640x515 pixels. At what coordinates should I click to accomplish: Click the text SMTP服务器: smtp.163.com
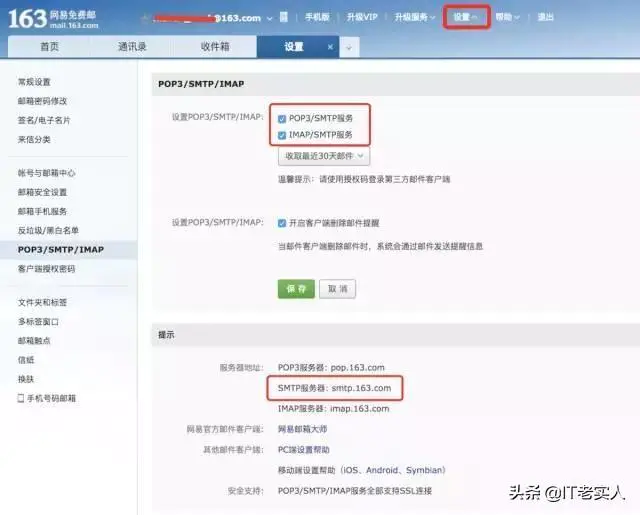pyautogui.click(x=334, y=388)
